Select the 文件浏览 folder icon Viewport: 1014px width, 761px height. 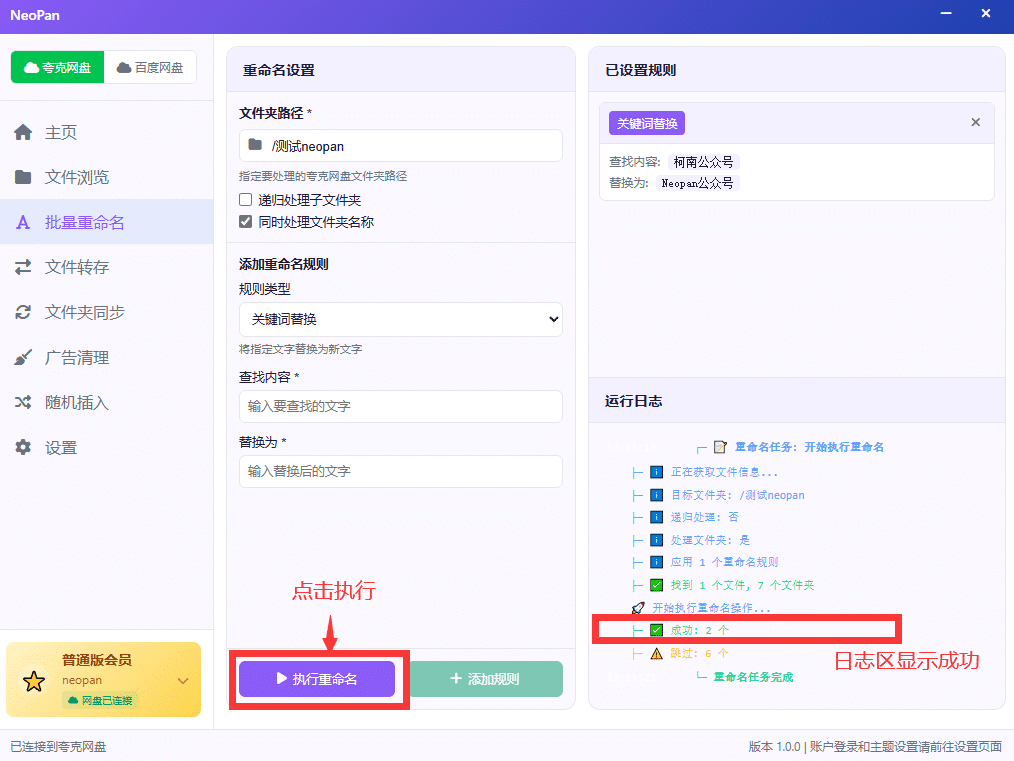click(x=23, y=177)
